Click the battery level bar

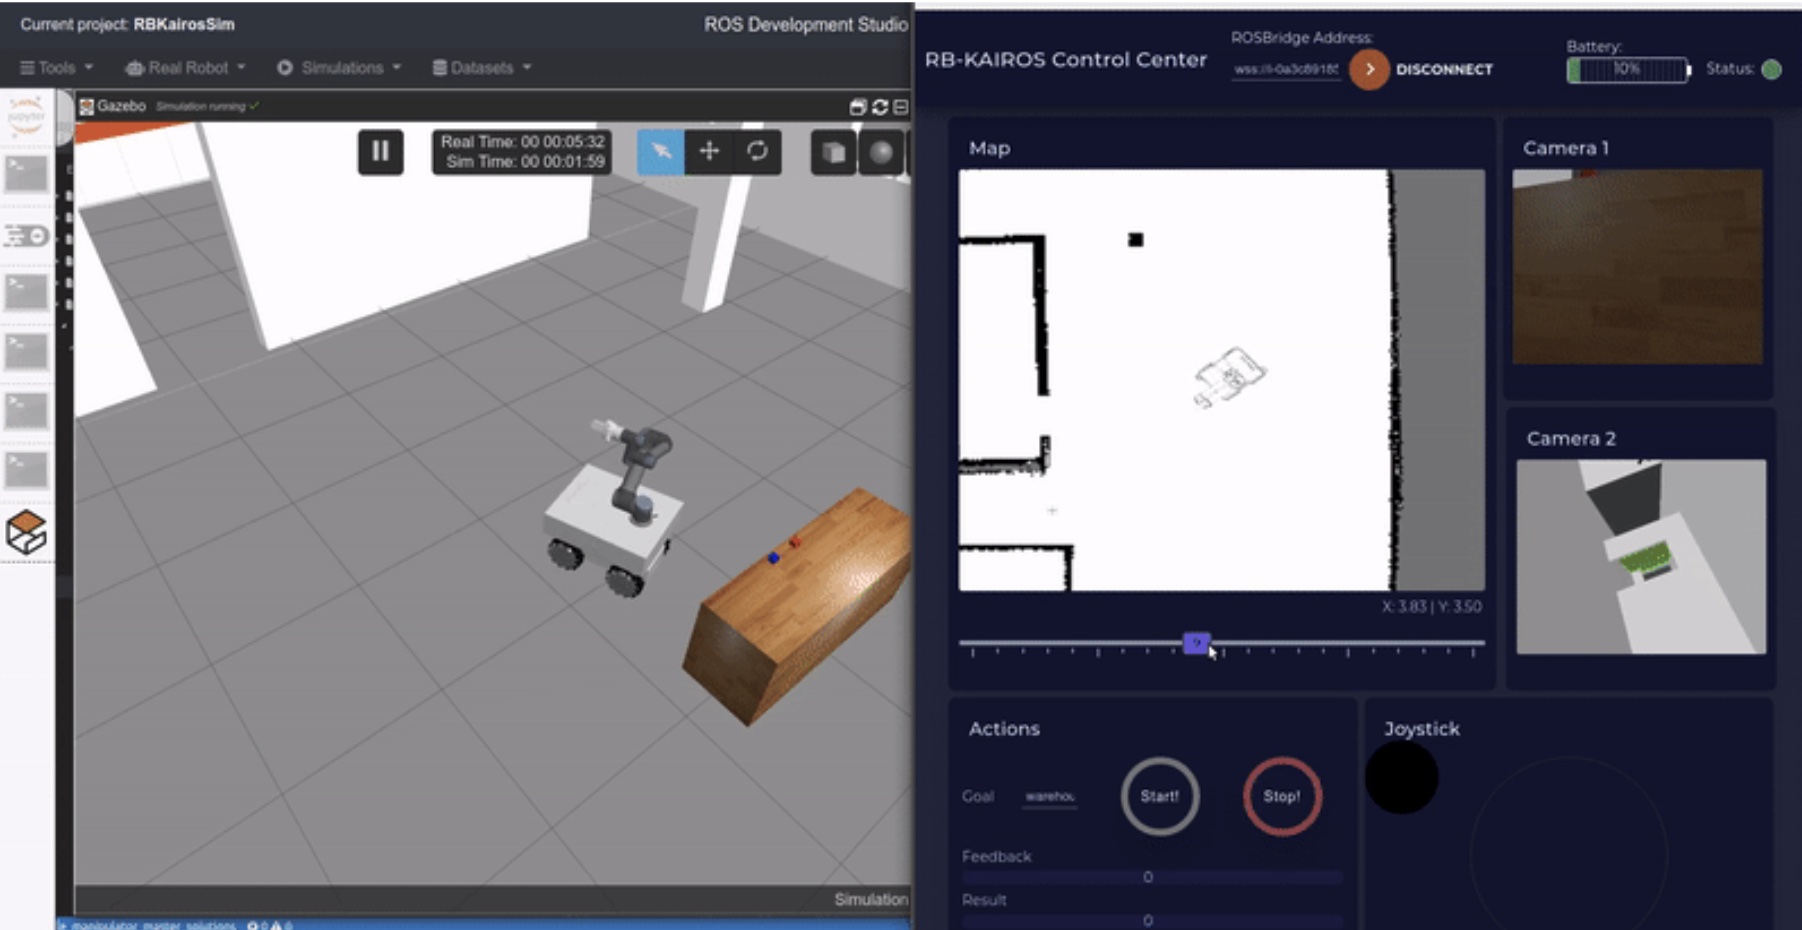(x=1627, y=69)
